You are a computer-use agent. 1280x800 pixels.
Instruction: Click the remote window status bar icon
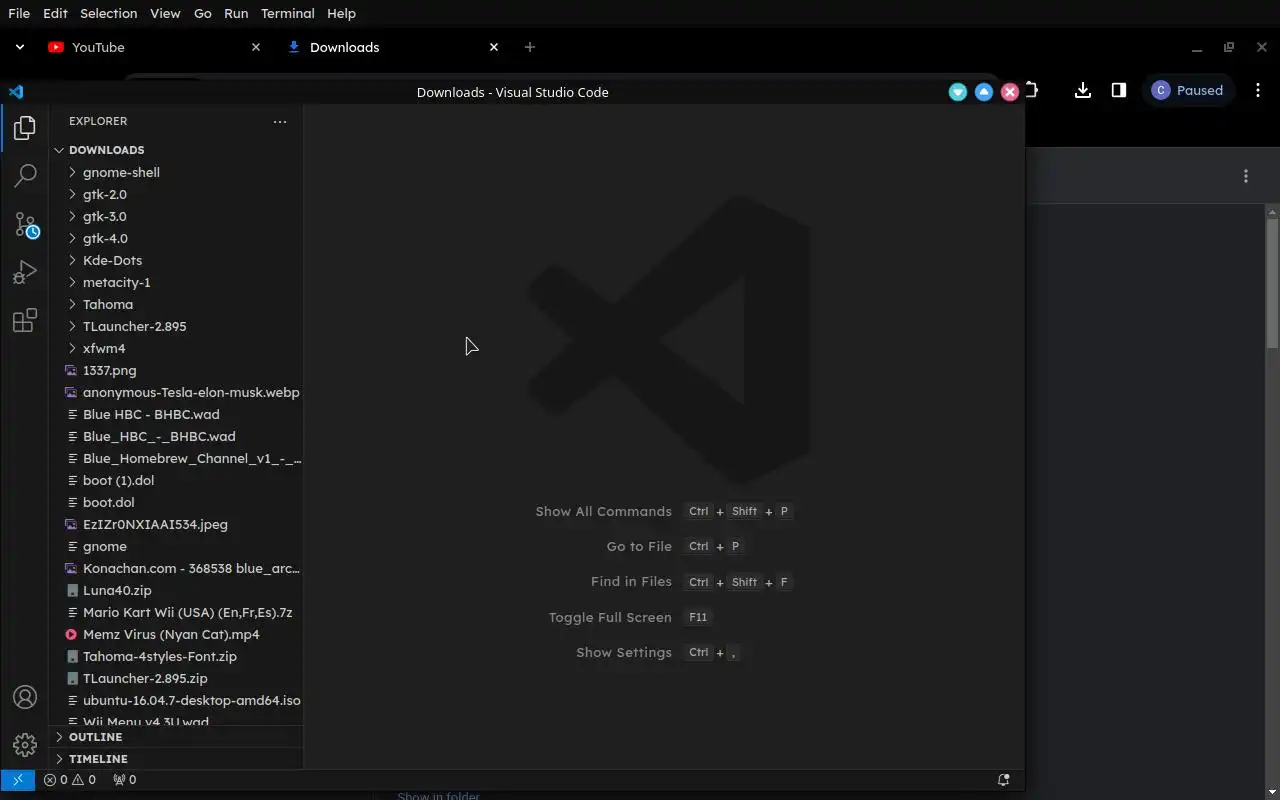click(17, 780)
